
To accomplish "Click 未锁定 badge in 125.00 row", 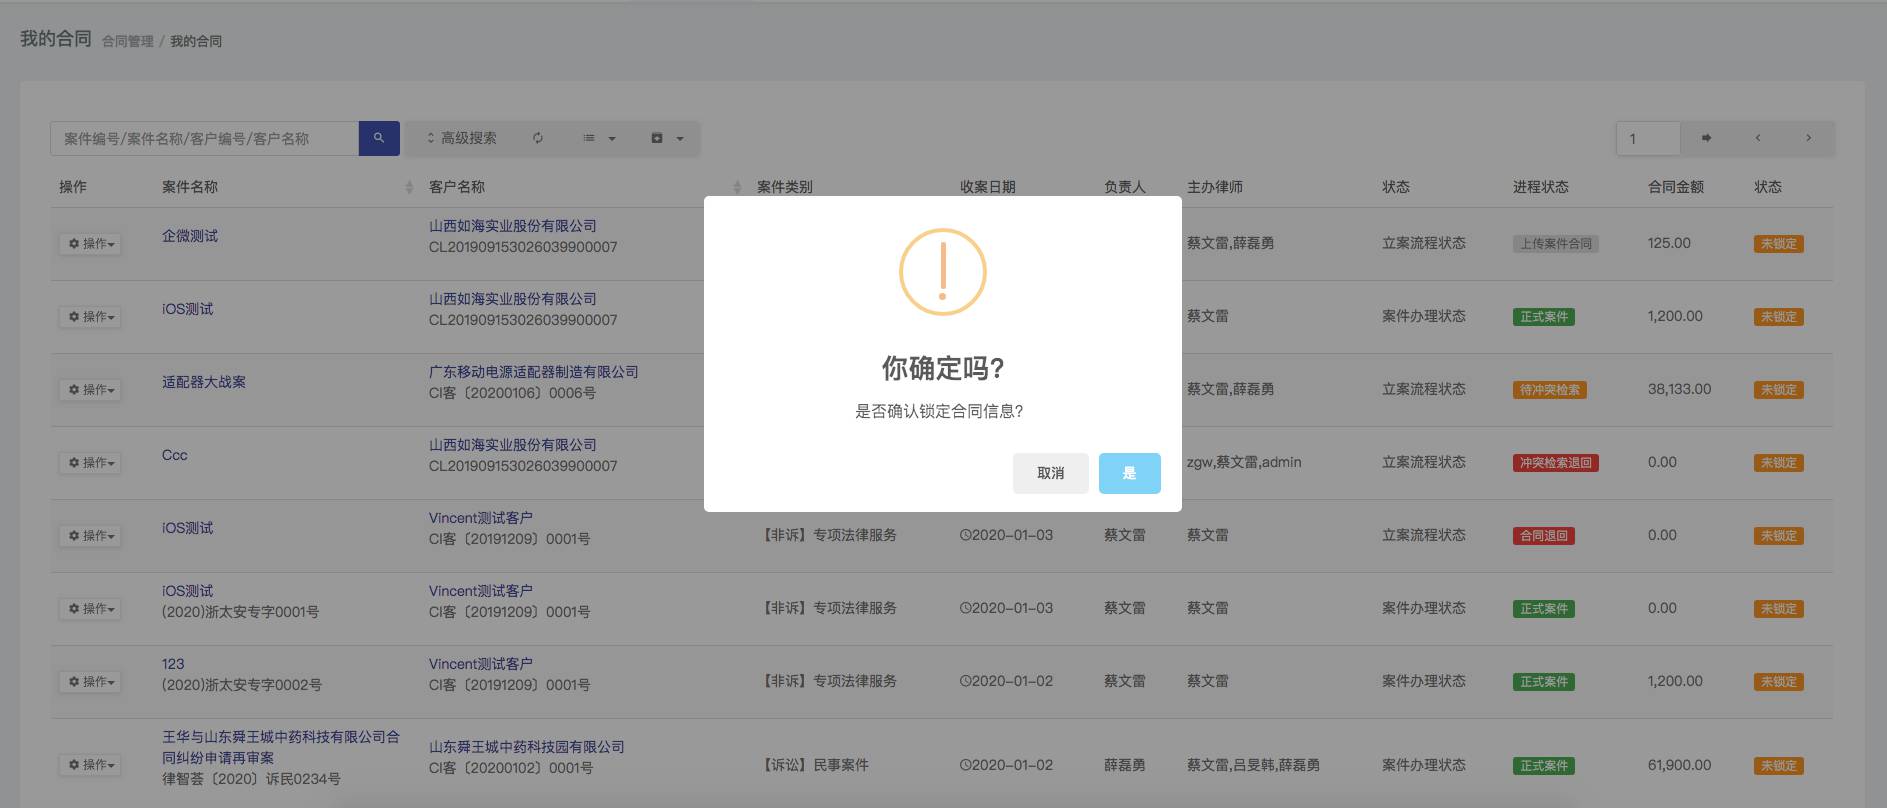I will click(x=1779, y=244).
